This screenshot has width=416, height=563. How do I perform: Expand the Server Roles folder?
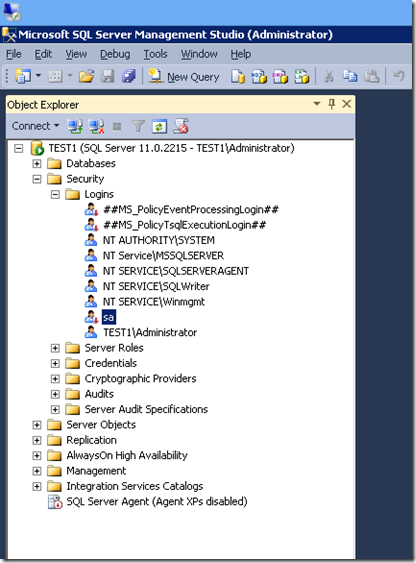[55, 348]
